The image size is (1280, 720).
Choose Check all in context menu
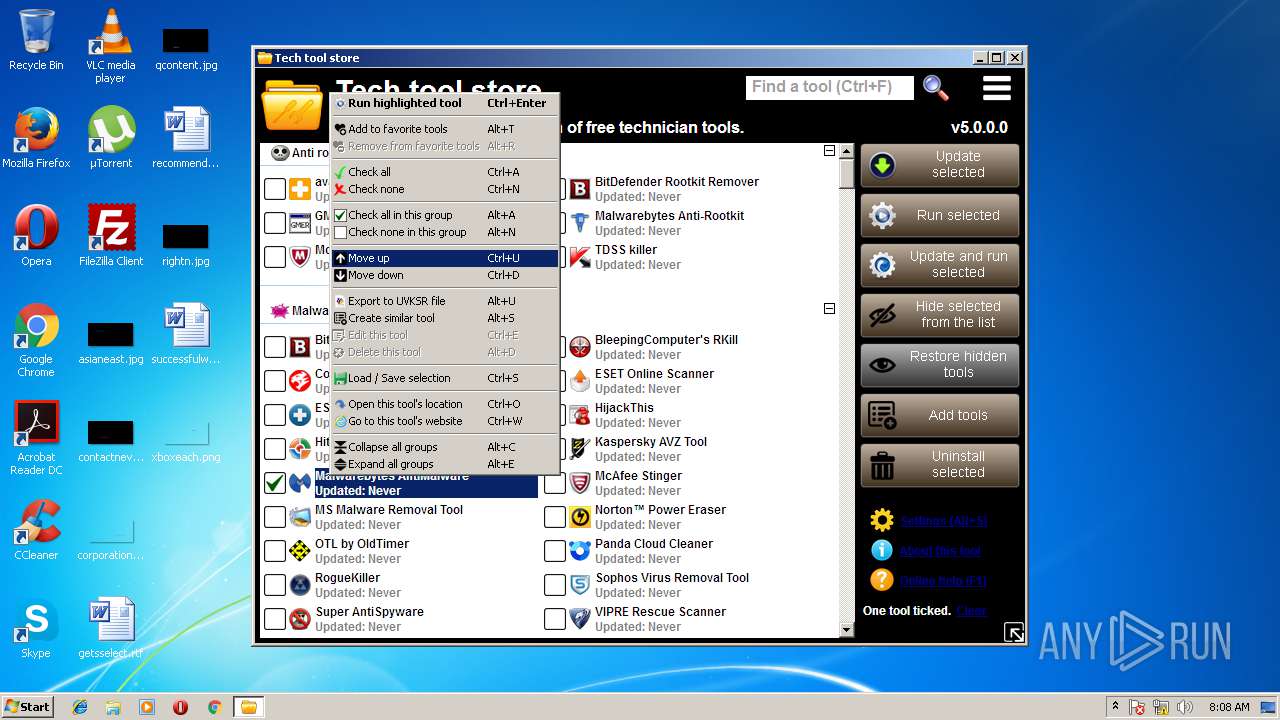point(445,172)
